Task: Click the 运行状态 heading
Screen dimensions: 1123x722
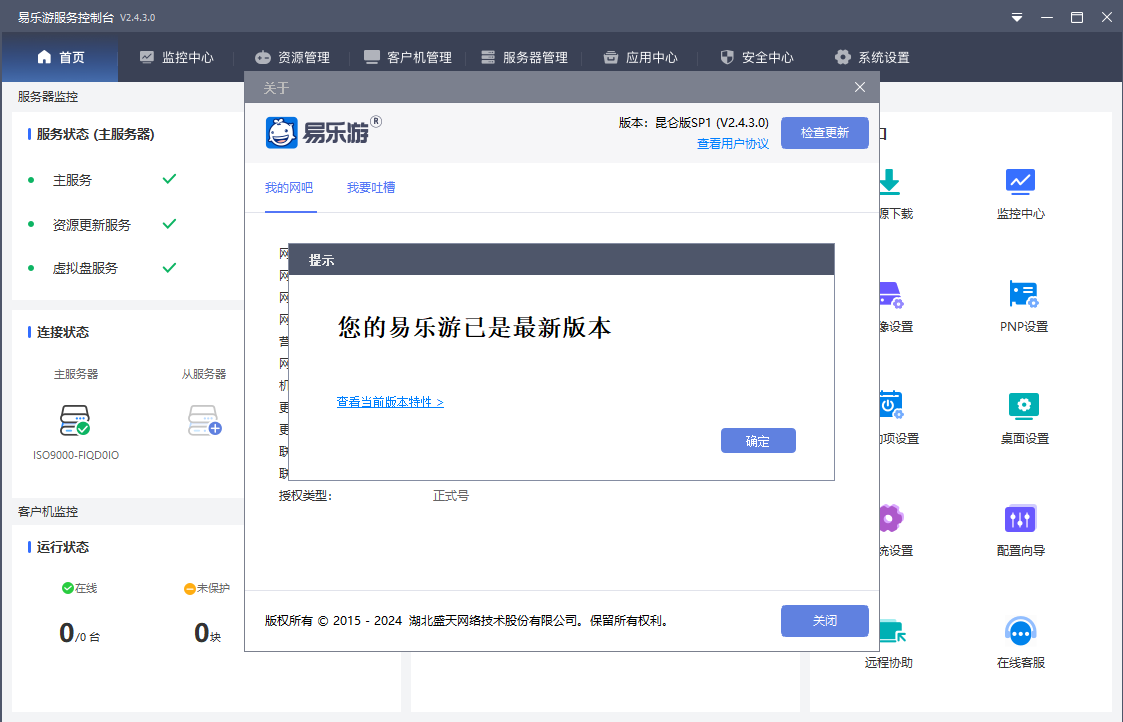Action: coord(63,547)
